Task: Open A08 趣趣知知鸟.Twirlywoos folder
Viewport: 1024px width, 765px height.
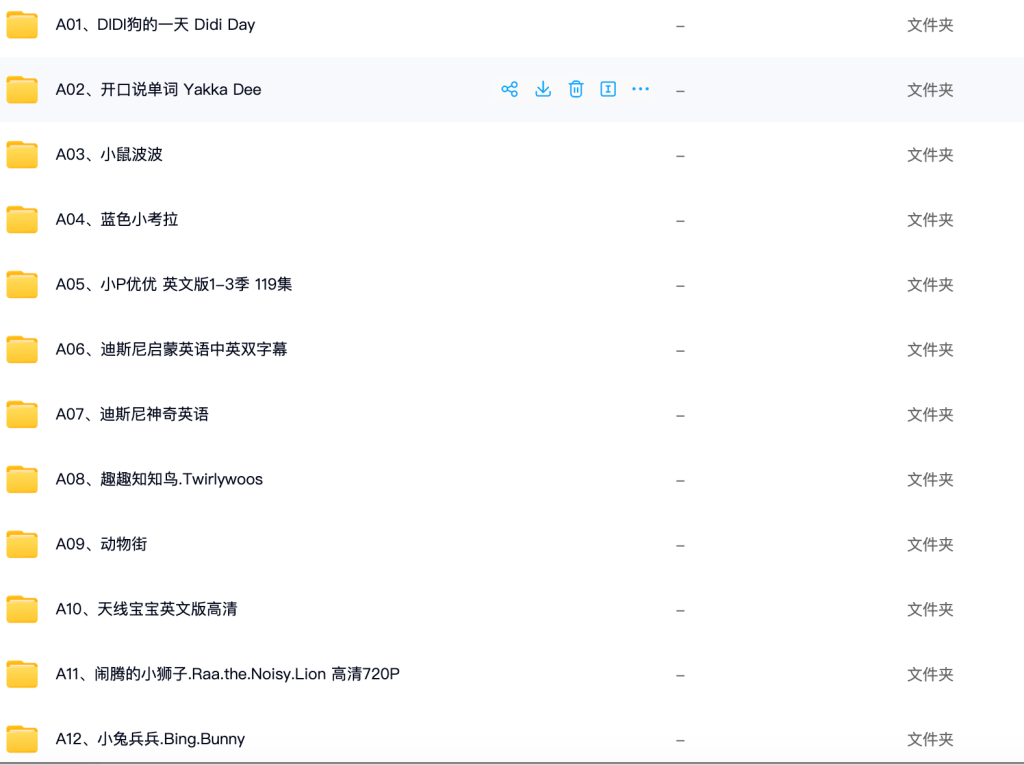Action: click(159, 480)
